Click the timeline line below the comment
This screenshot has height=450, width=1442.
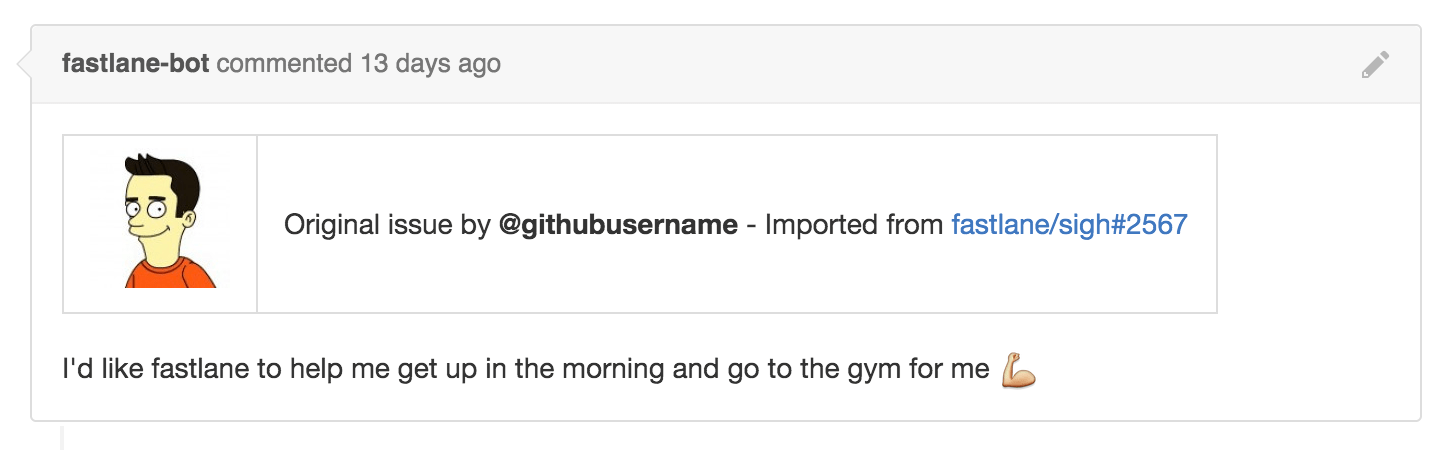point(62,436)
